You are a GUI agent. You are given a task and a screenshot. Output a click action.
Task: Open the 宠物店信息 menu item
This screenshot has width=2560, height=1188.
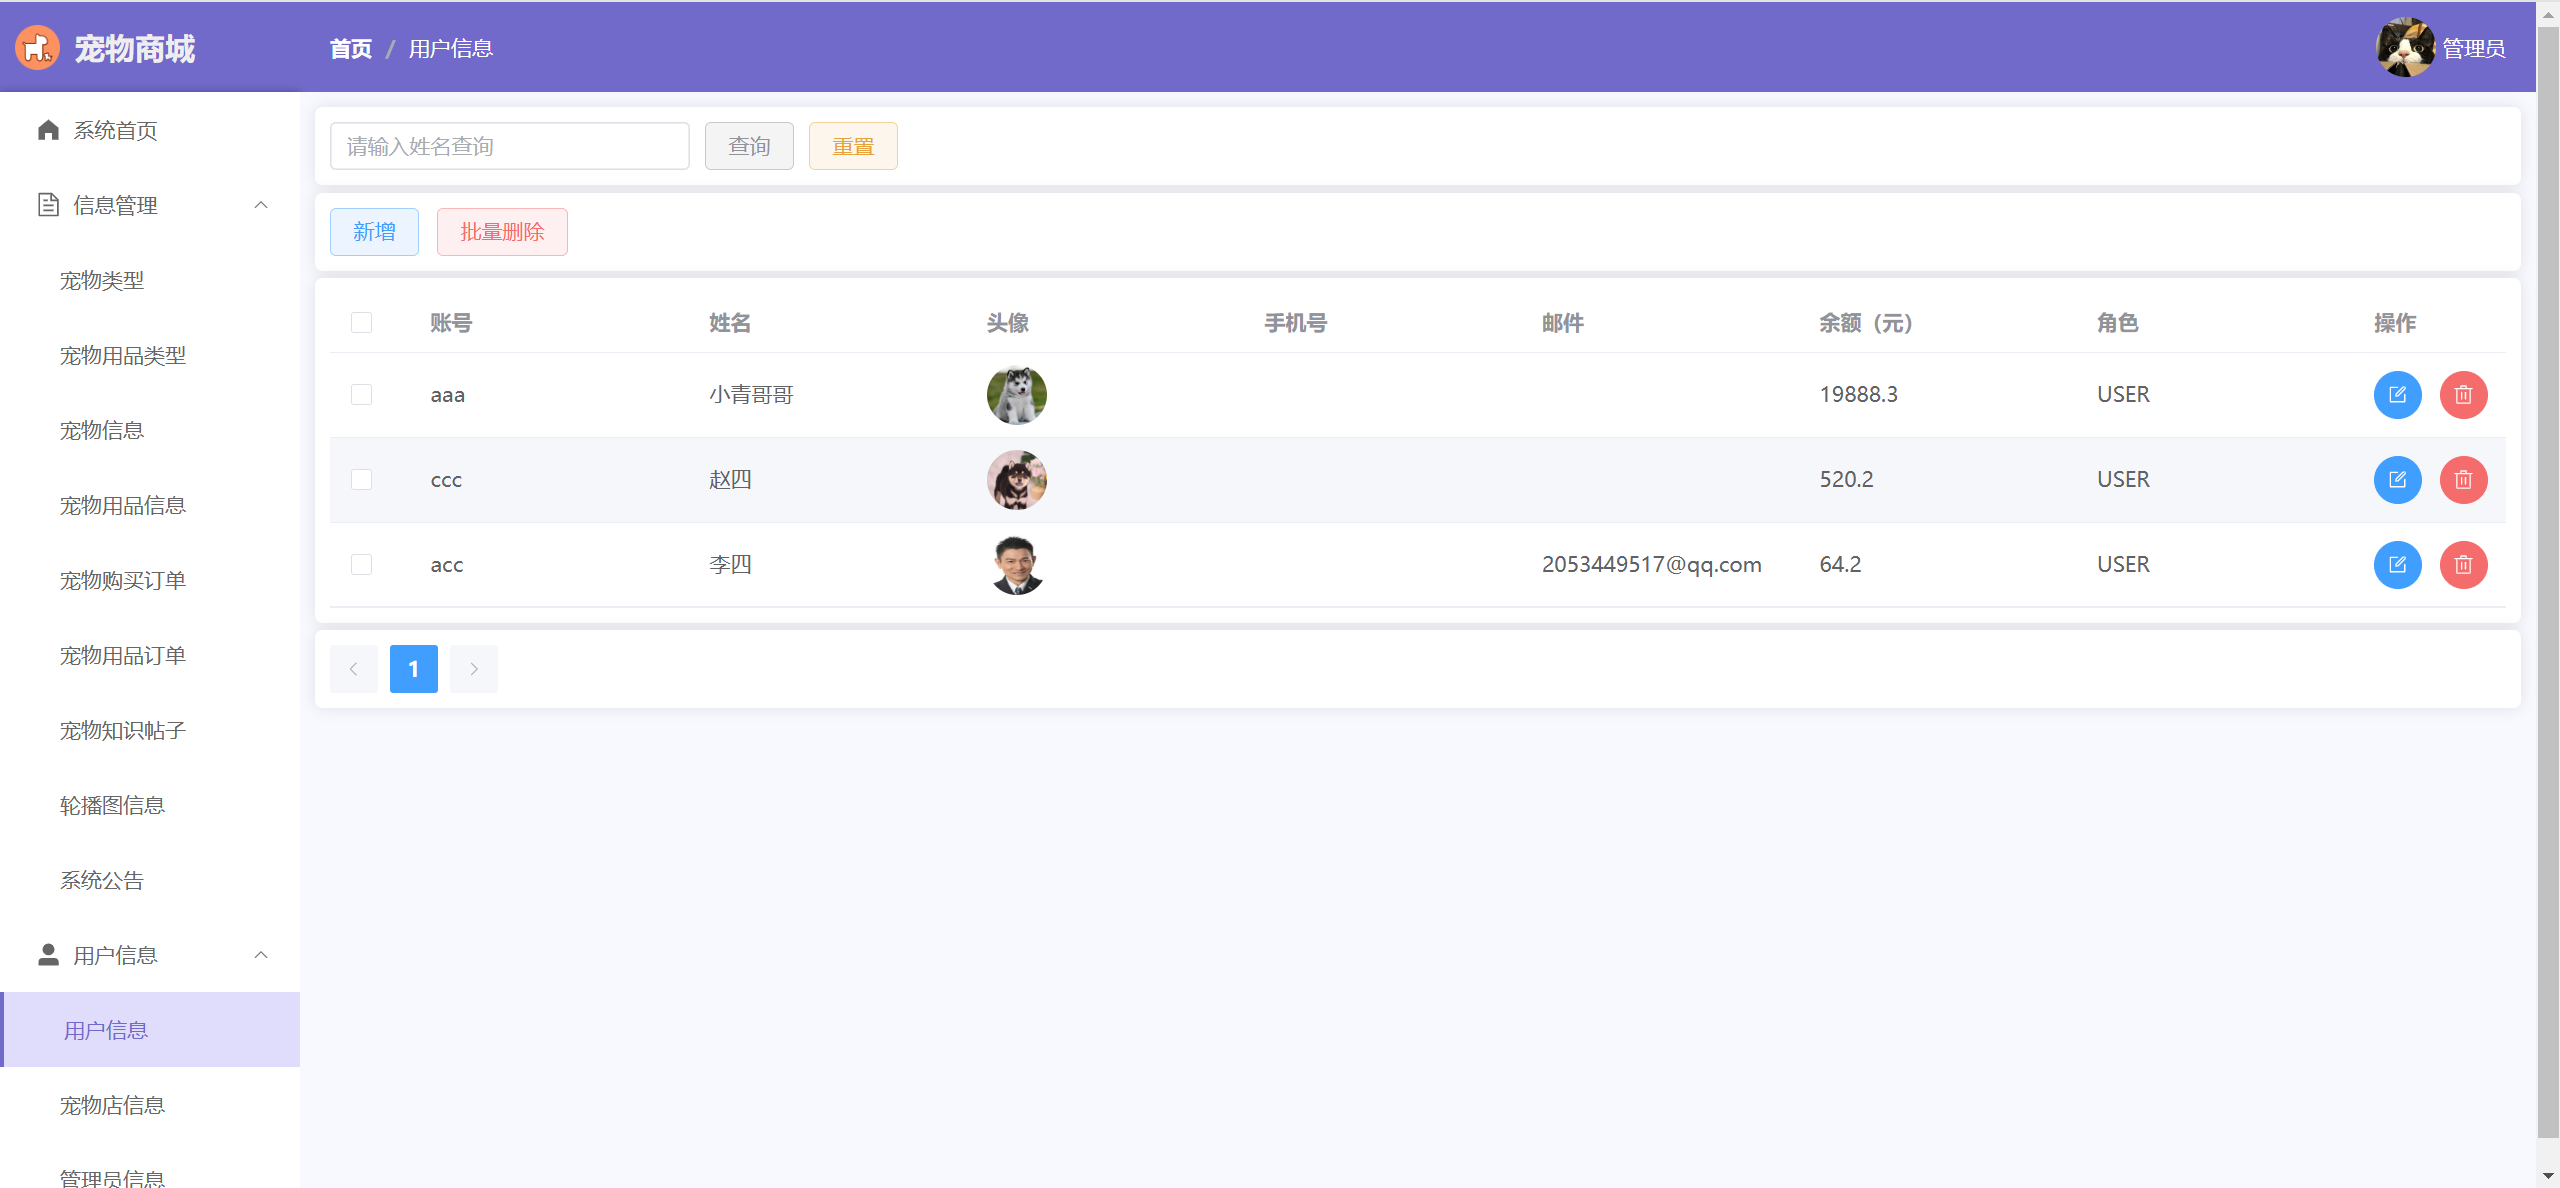(x=112, y=1105)
